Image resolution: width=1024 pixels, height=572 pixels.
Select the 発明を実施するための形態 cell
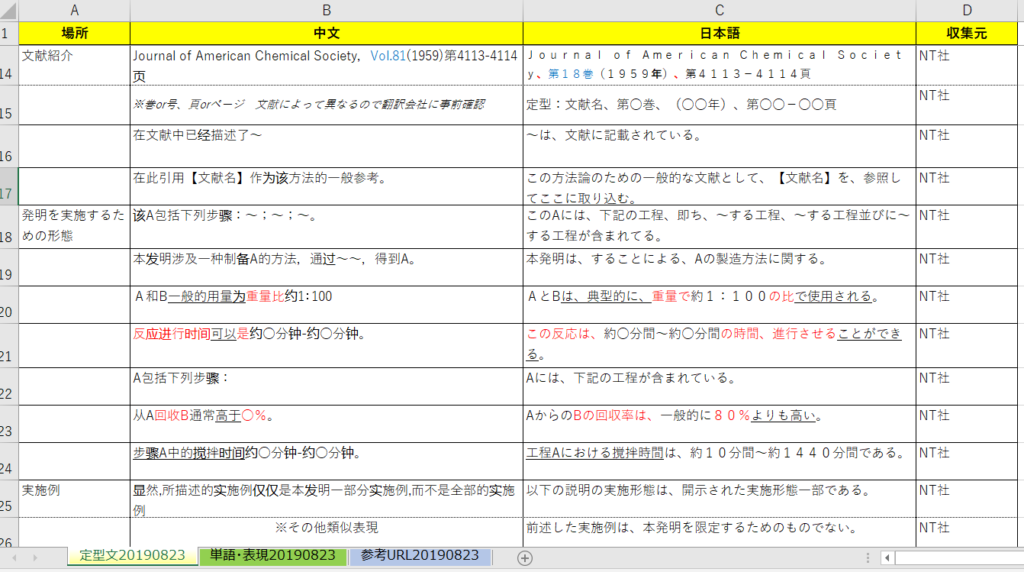[x=74, y=227]
